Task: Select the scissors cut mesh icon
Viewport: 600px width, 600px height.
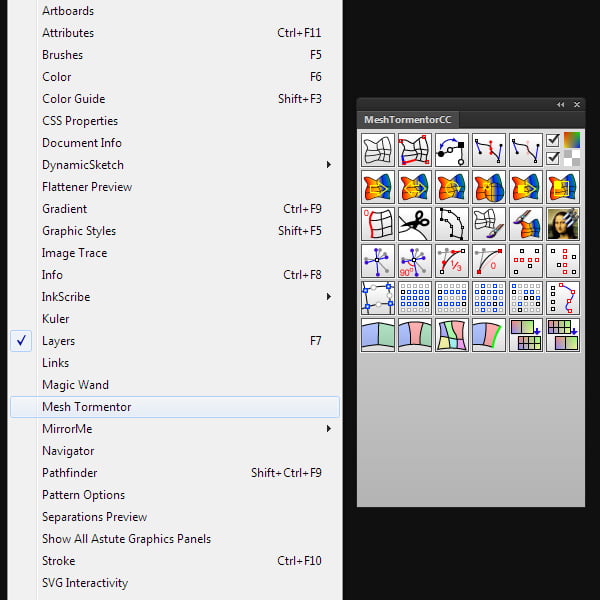Action: (x=415, y=224)
